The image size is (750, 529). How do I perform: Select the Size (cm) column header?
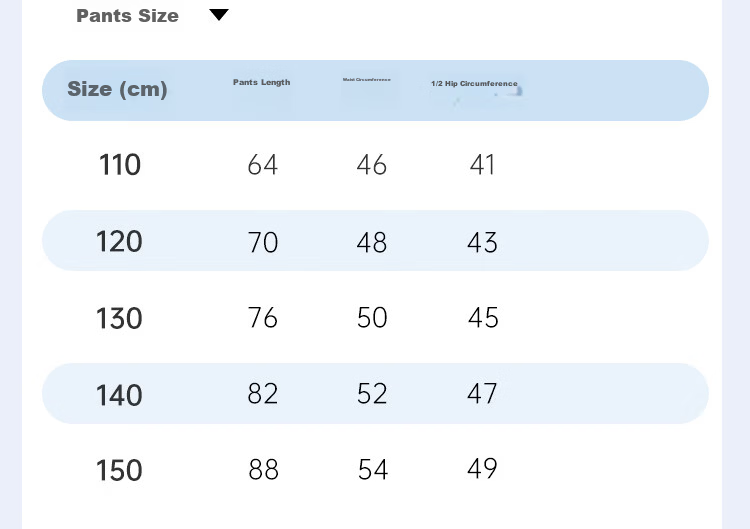pos(117,89)
